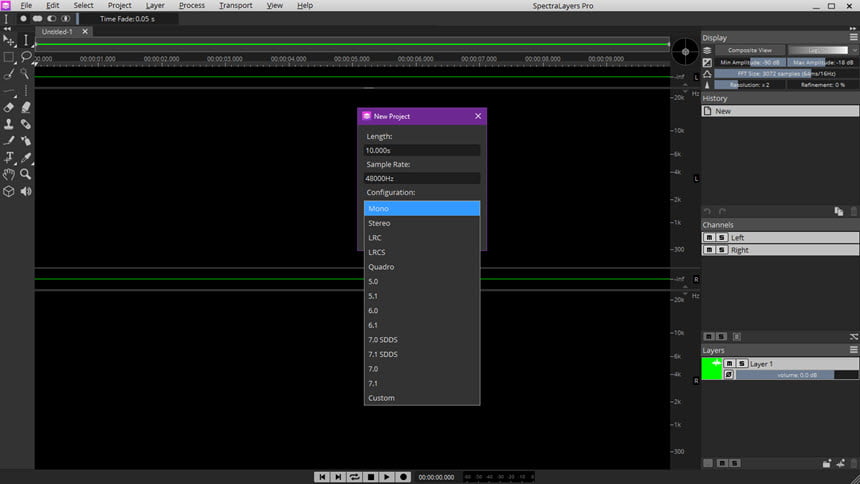Image resolution: width=860 pixels, height=484 pixels.
Task: Select the Heal bandage tool
Action: (26, 124)
